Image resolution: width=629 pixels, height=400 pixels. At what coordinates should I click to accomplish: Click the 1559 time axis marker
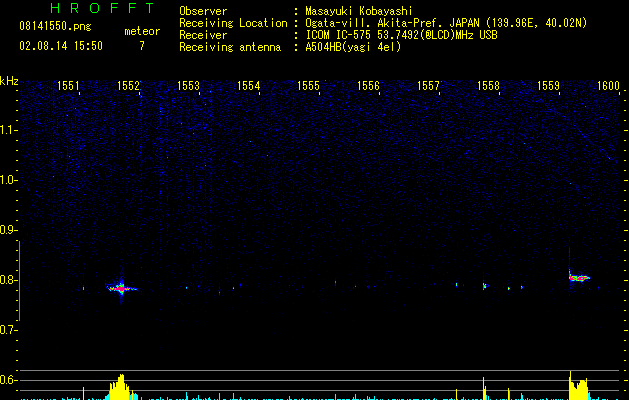[x=548, y=86]
